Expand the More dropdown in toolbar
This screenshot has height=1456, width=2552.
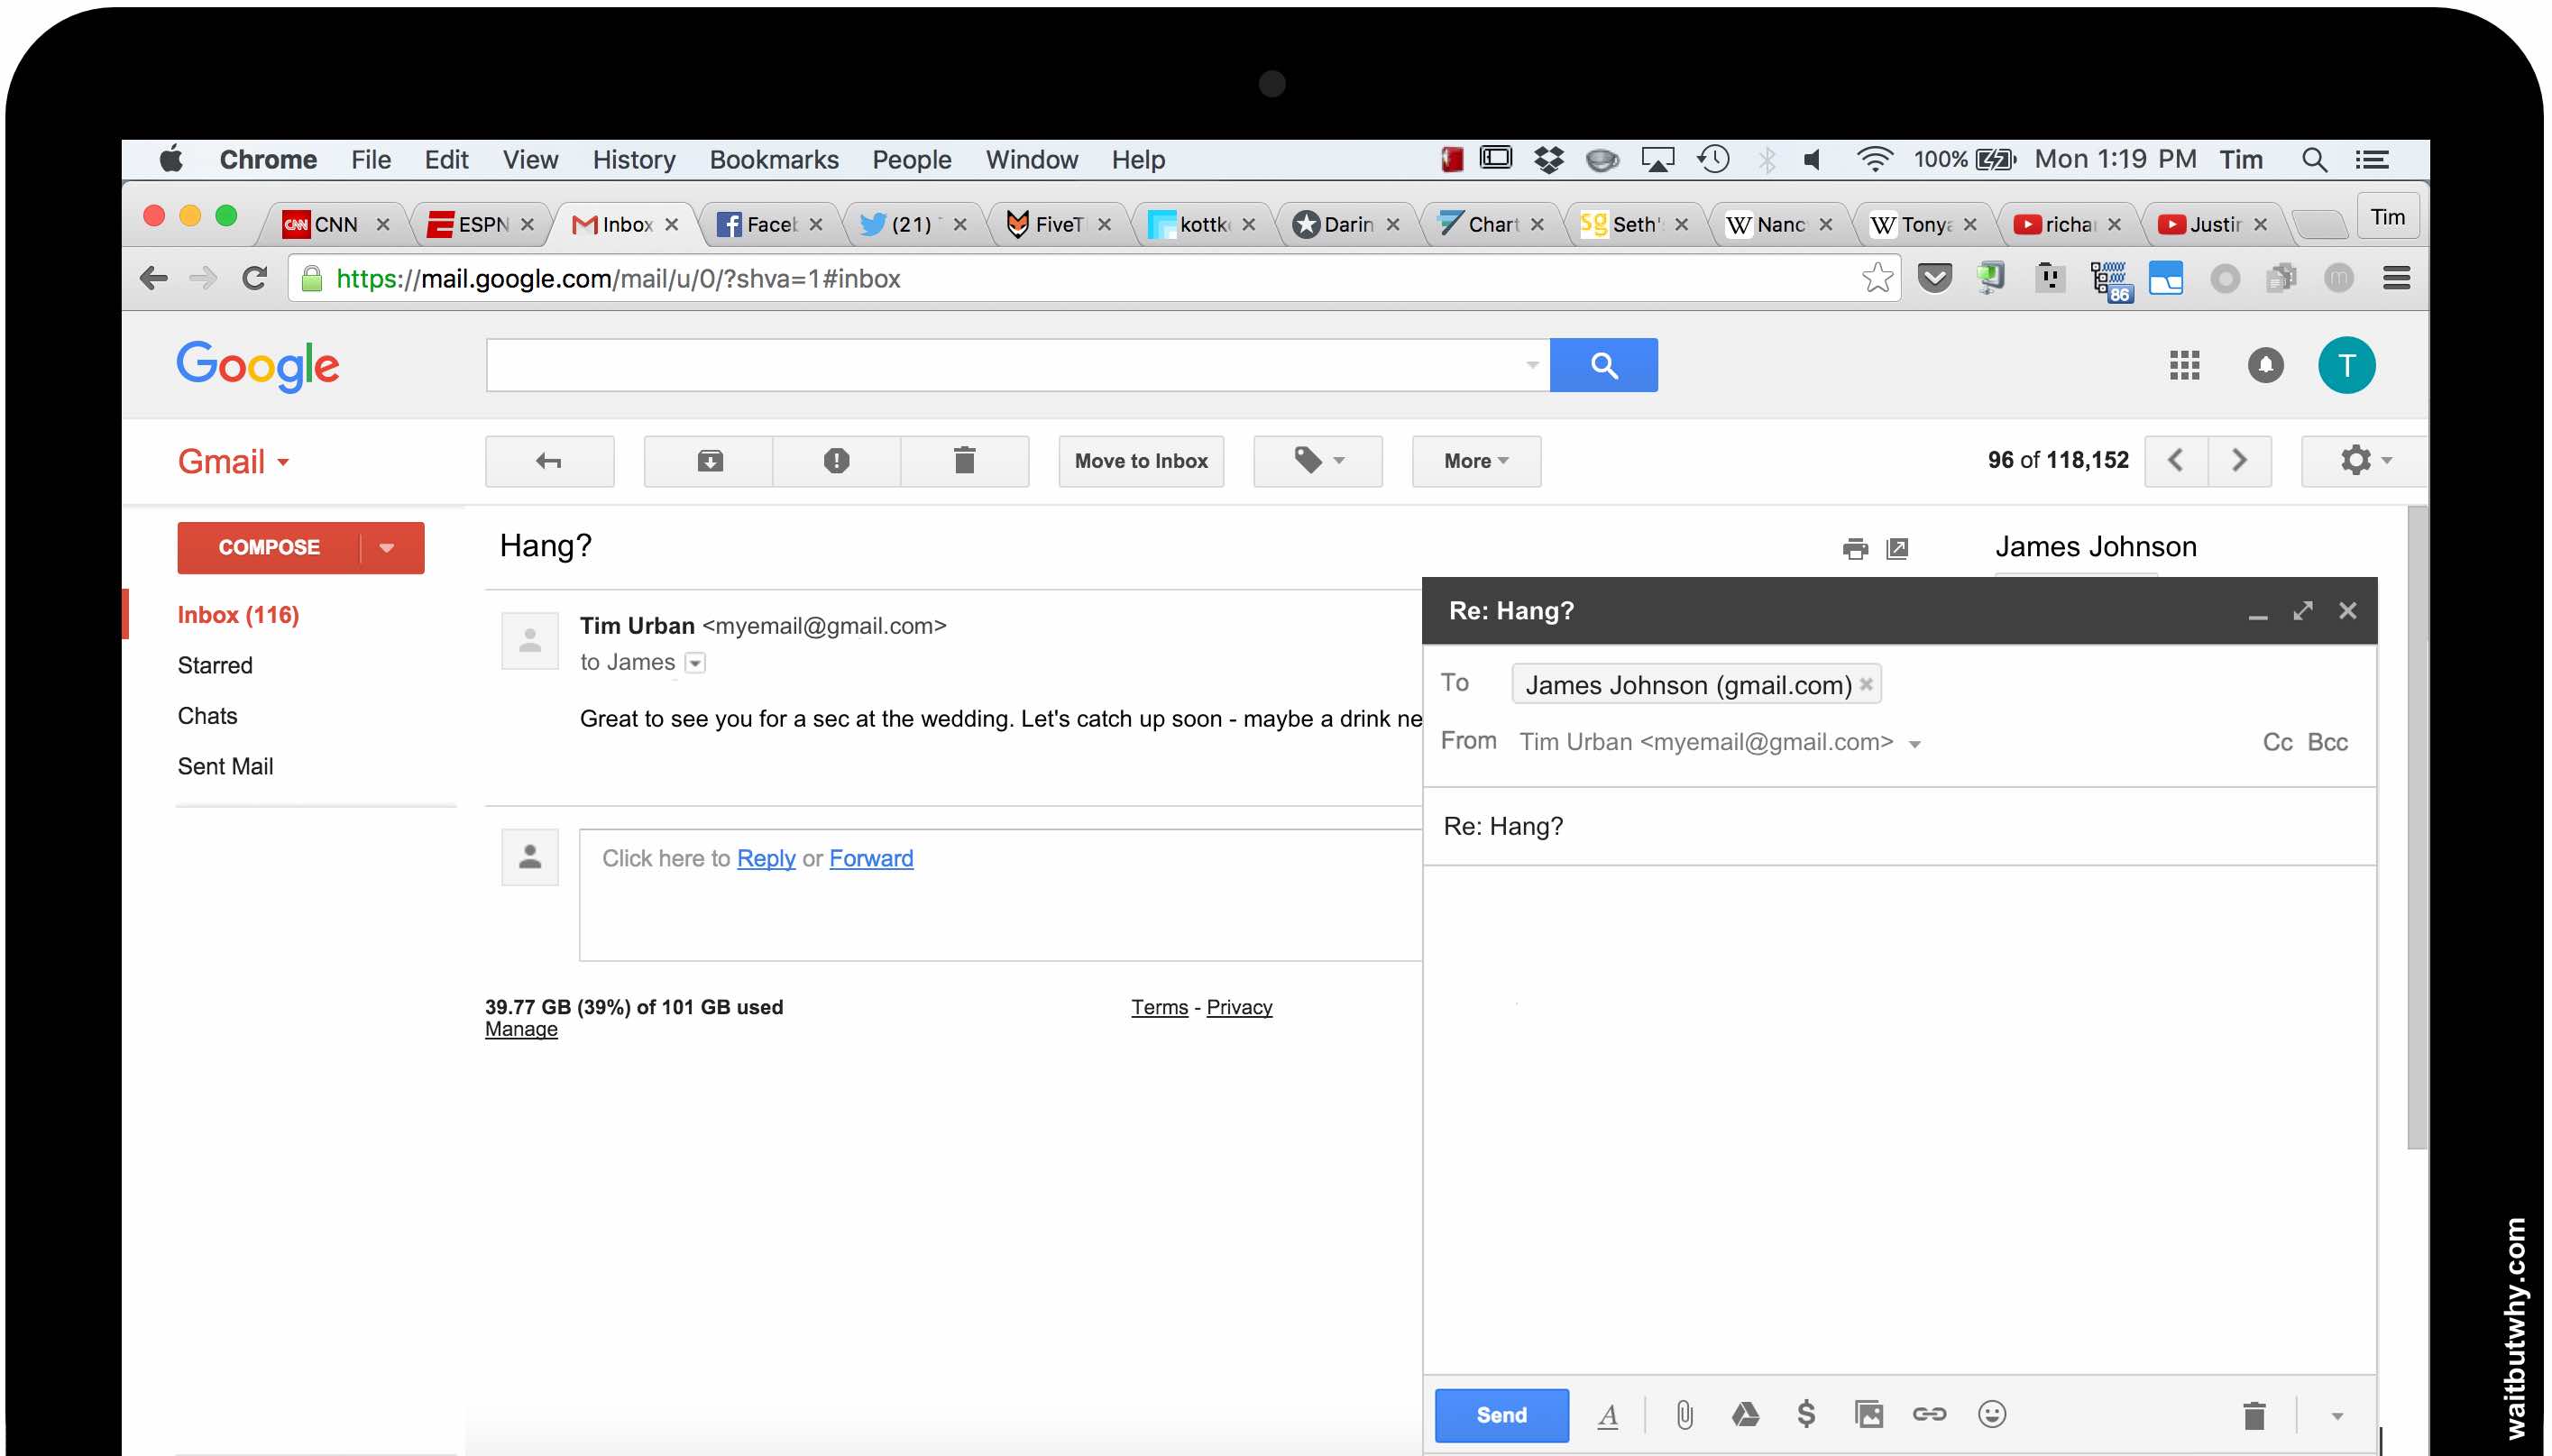point(1475,461)
